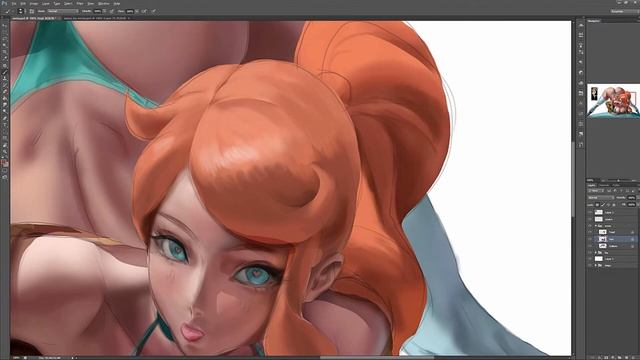Open the File menu

pos(14,4)
